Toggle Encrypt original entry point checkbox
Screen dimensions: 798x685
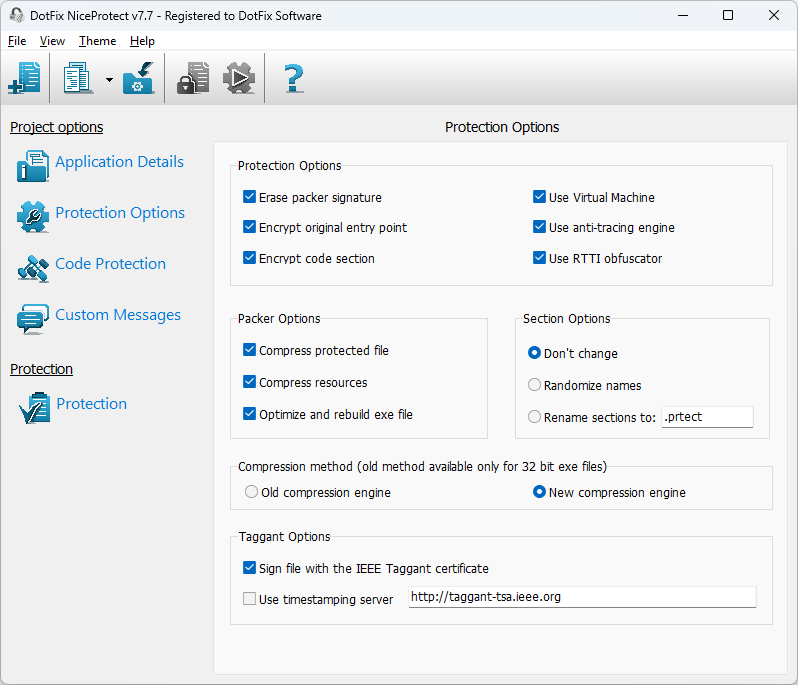point(249,227)
